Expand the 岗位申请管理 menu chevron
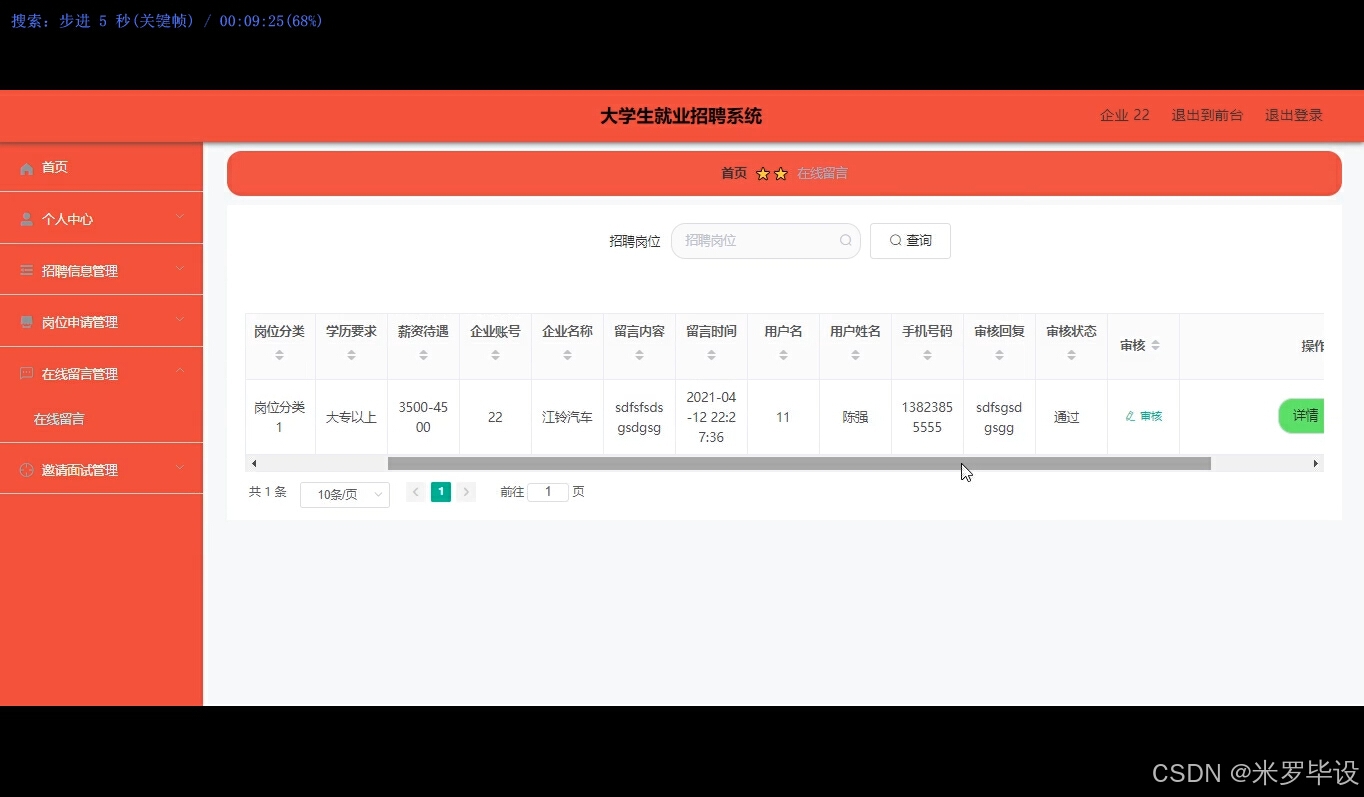 point(179,319)
